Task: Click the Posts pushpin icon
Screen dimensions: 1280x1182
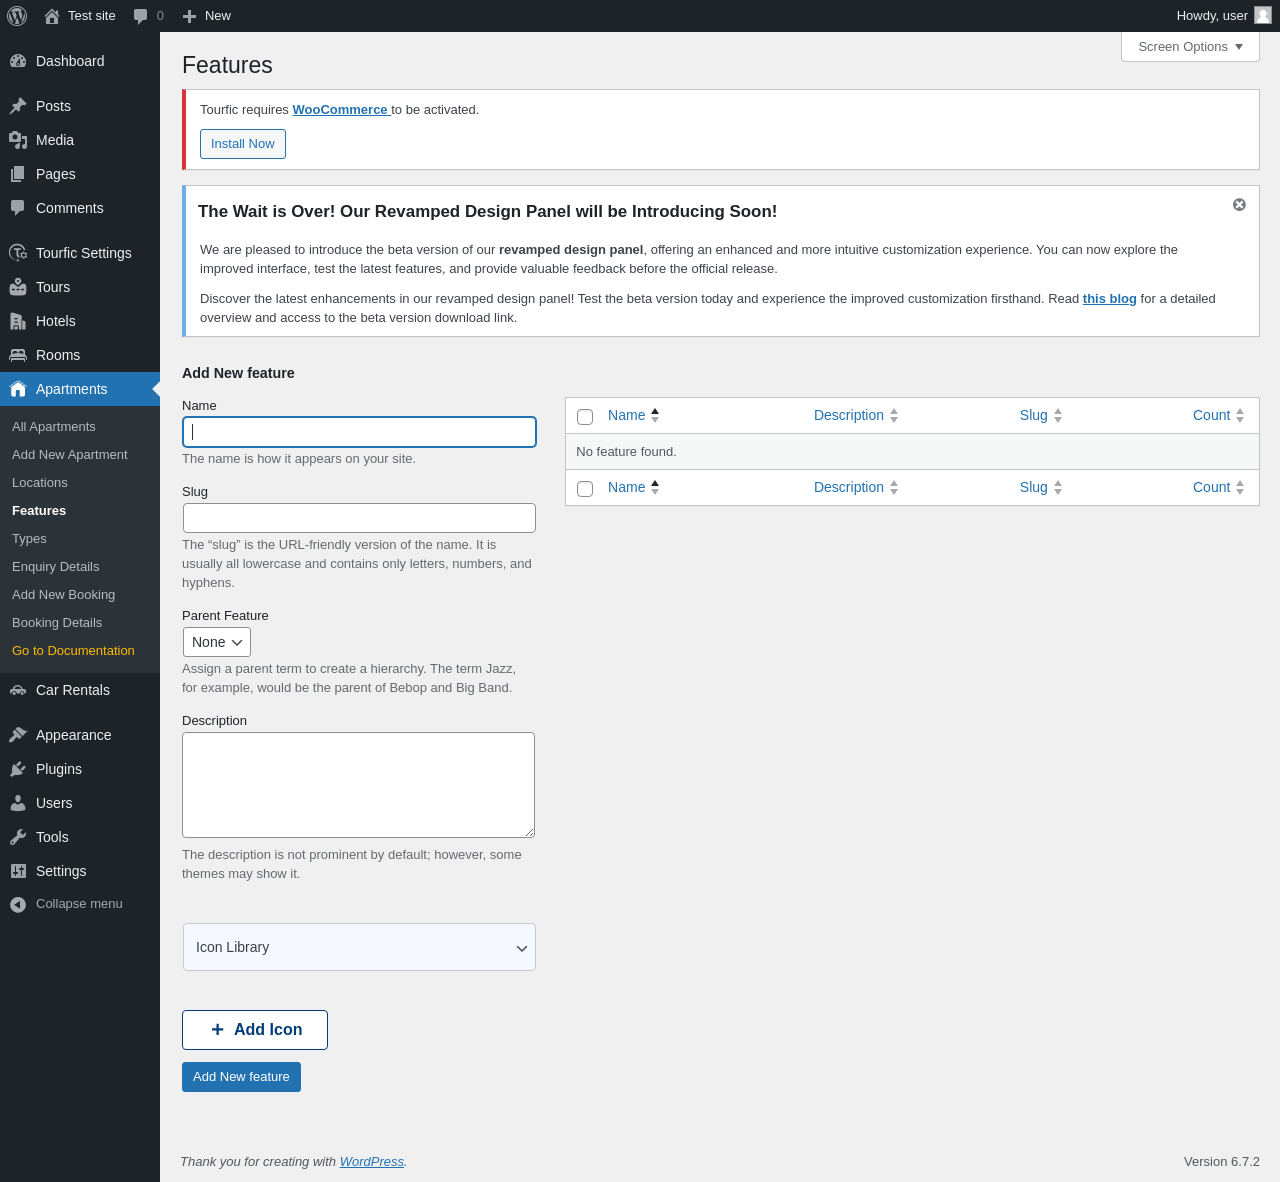Action: (18, 106)
